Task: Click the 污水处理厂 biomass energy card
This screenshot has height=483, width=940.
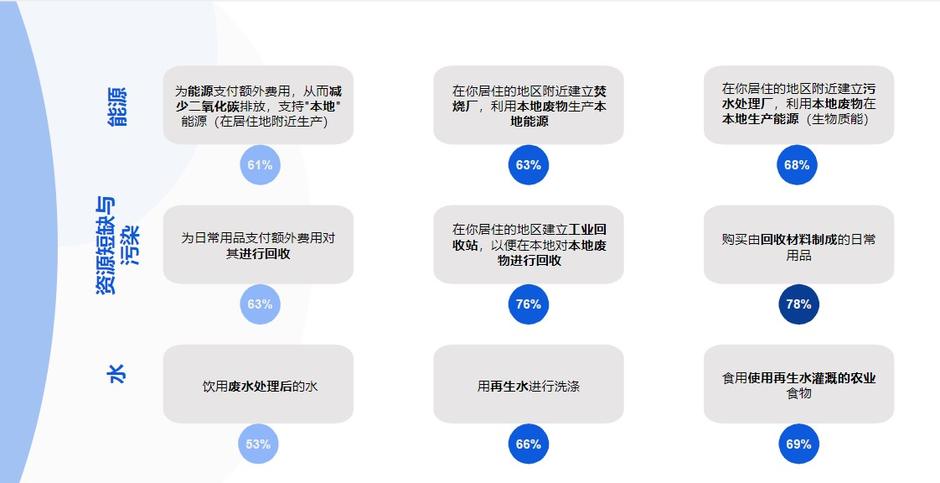Action: pyautogui.click(x=799, y=105)
